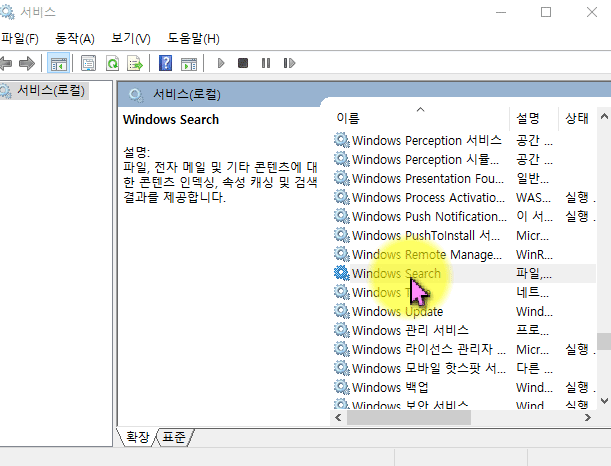Close the 서비스 window
The image size is (611, 466).
point(592,12)
